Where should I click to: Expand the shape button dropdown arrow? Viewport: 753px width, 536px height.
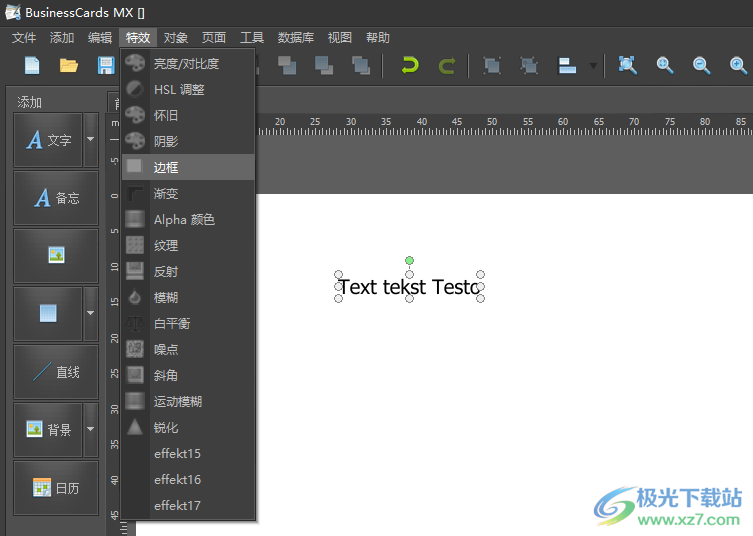click(x=91, y=313)
